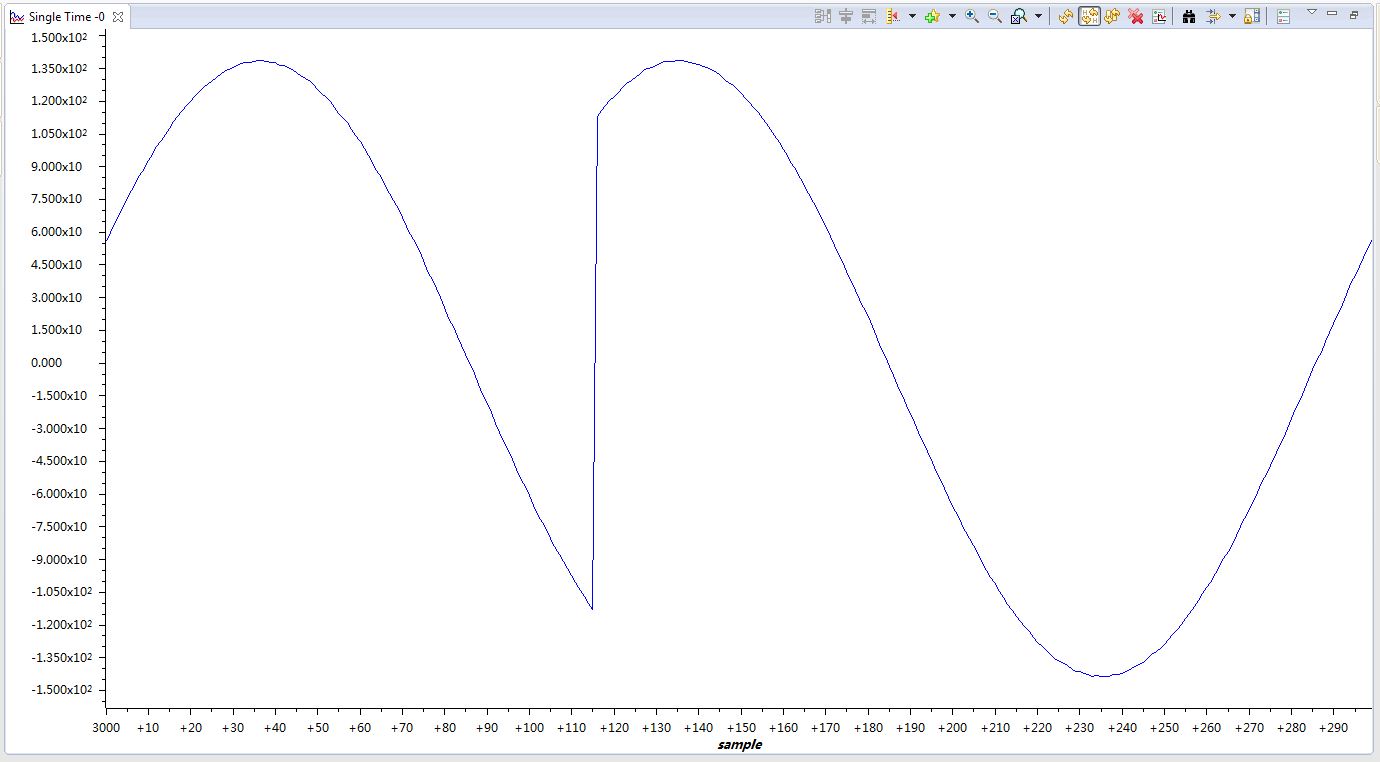Click the negative '-4.500x10' y-axis label
This screenshot has height=762, width=1380.
[x=59, y=461]
